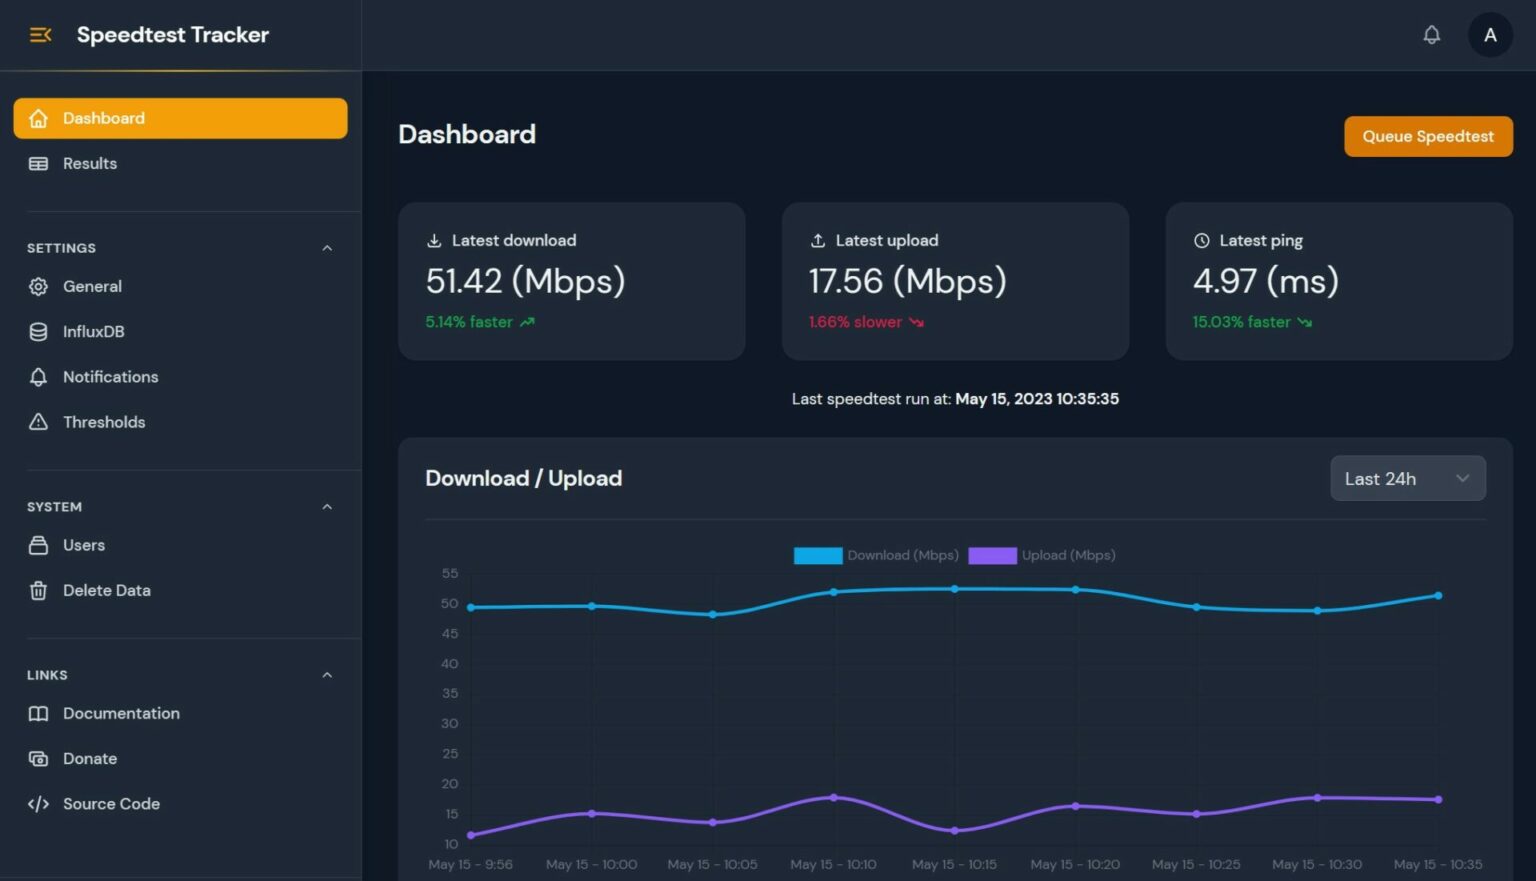Collapse the LINKS section chevron
1536x881 pixels.
[x=327, y=674]
